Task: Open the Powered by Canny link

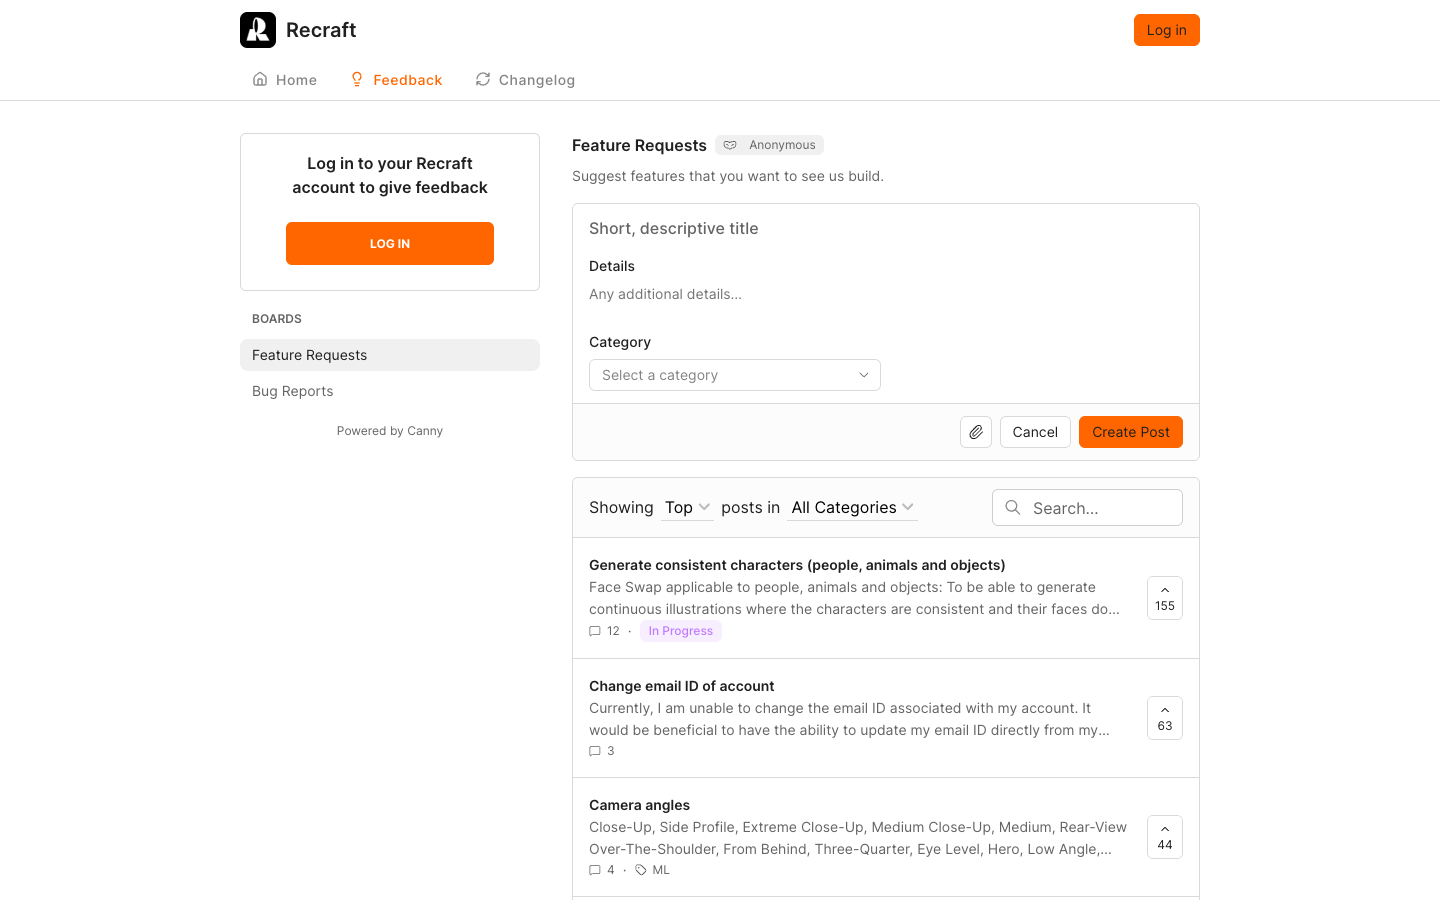Action: [390, 431]
